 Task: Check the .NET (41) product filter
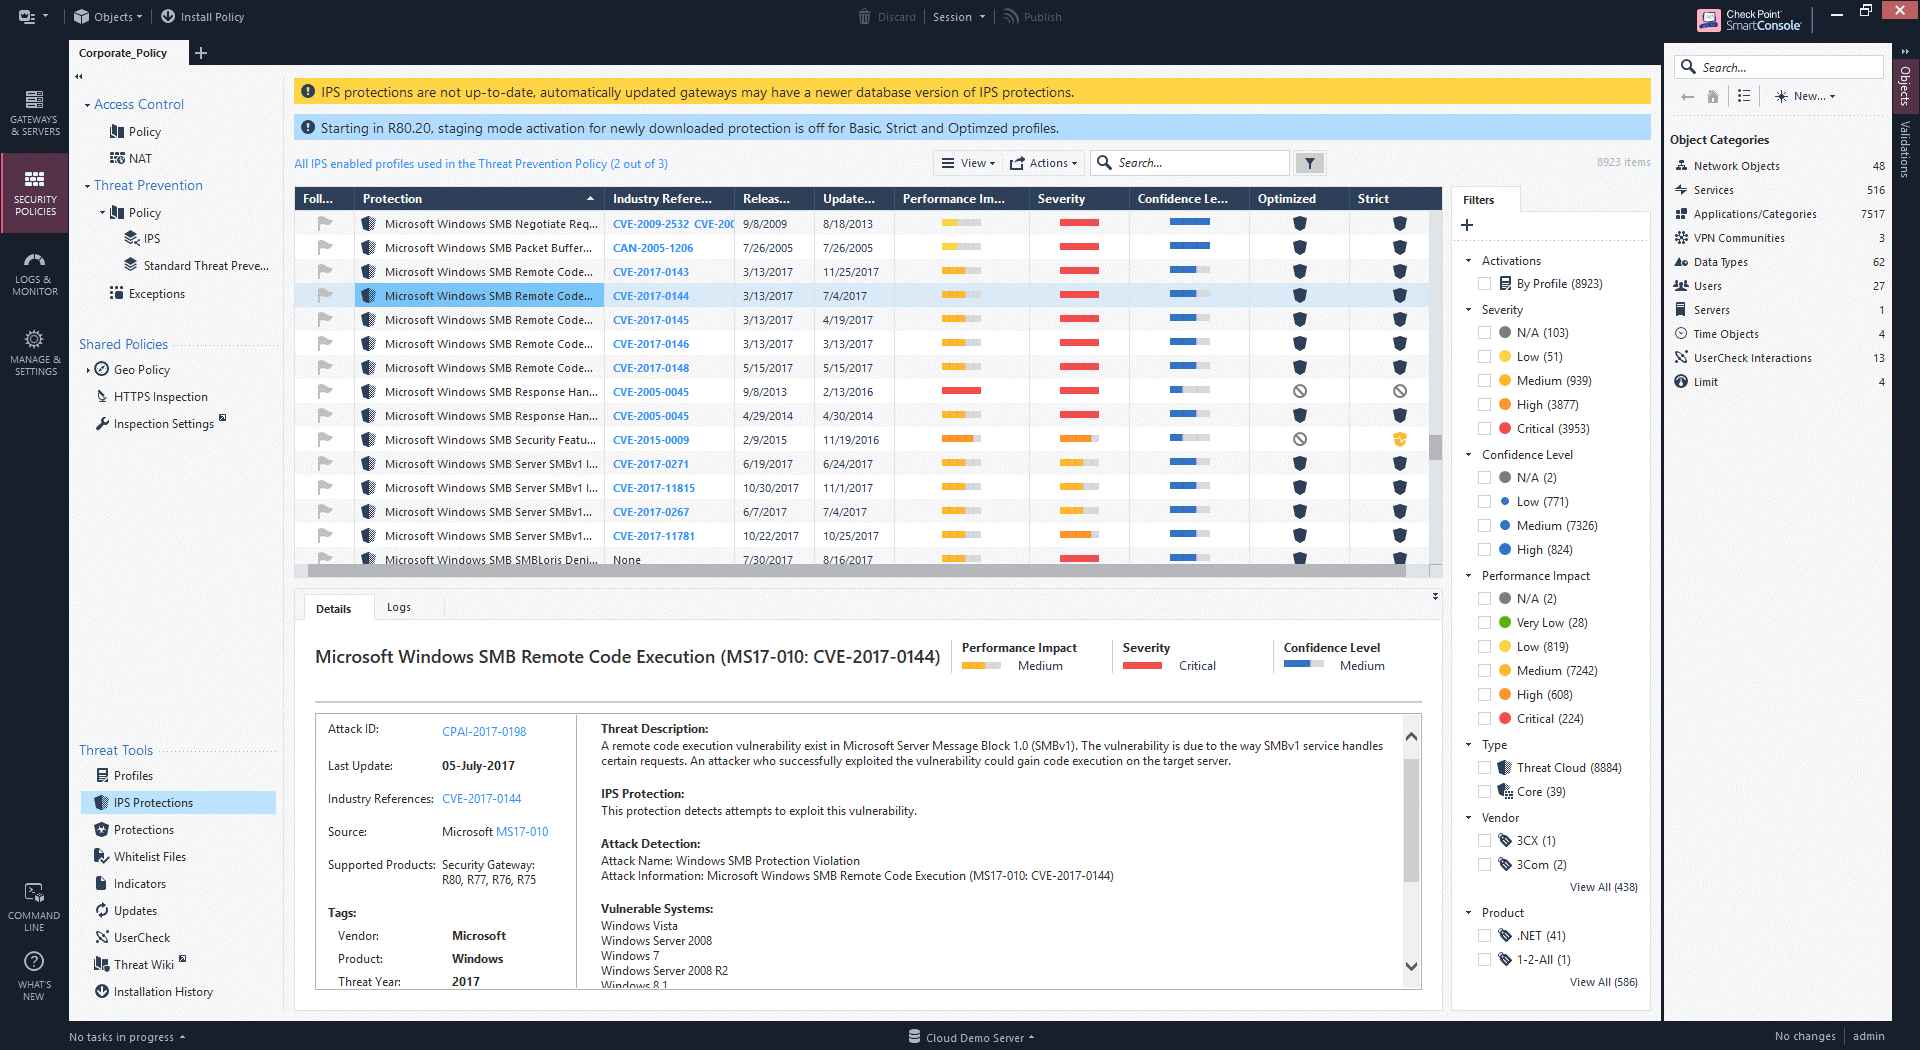pos(1484,936)
